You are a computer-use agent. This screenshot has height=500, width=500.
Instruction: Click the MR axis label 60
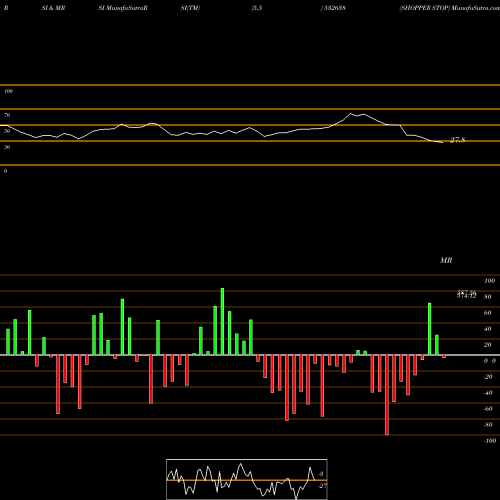(488, 313)
